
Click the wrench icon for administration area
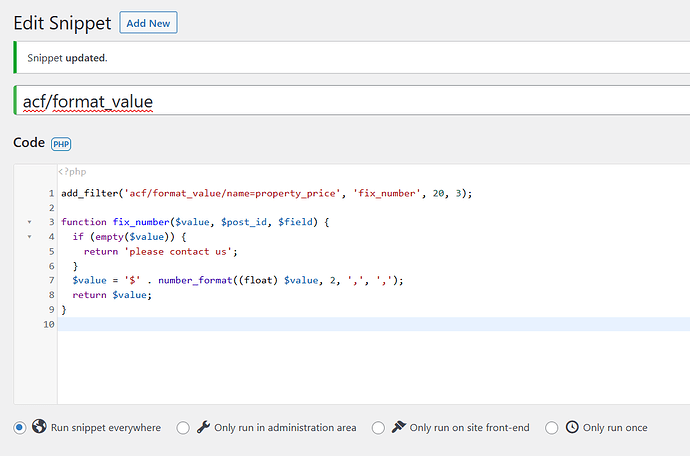click(203, 427)
